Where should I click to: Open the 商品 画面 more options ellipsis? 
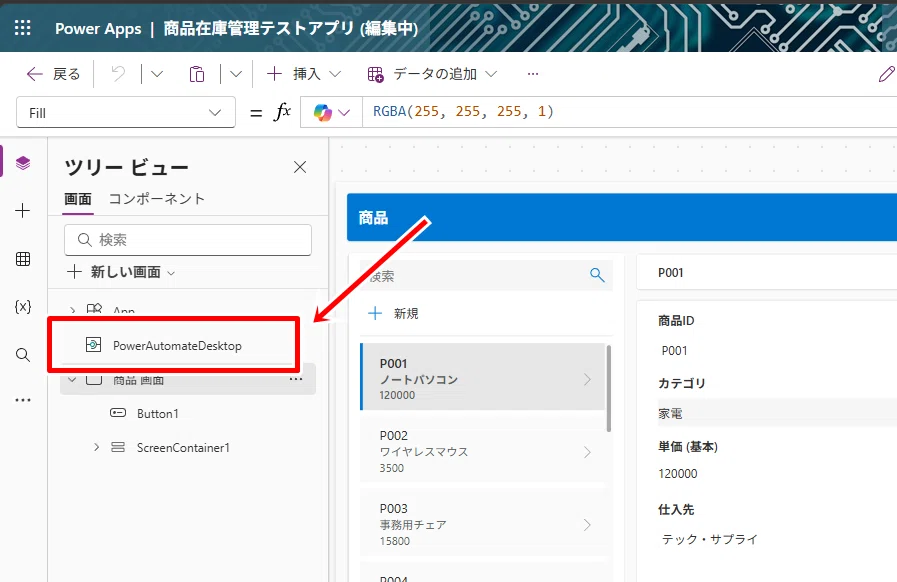tap(296, 379)
